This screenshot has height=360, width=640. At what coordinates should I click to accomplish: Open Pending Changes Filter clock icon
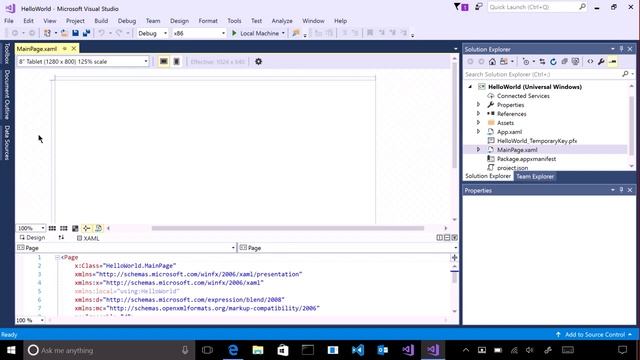coord(526,62)
